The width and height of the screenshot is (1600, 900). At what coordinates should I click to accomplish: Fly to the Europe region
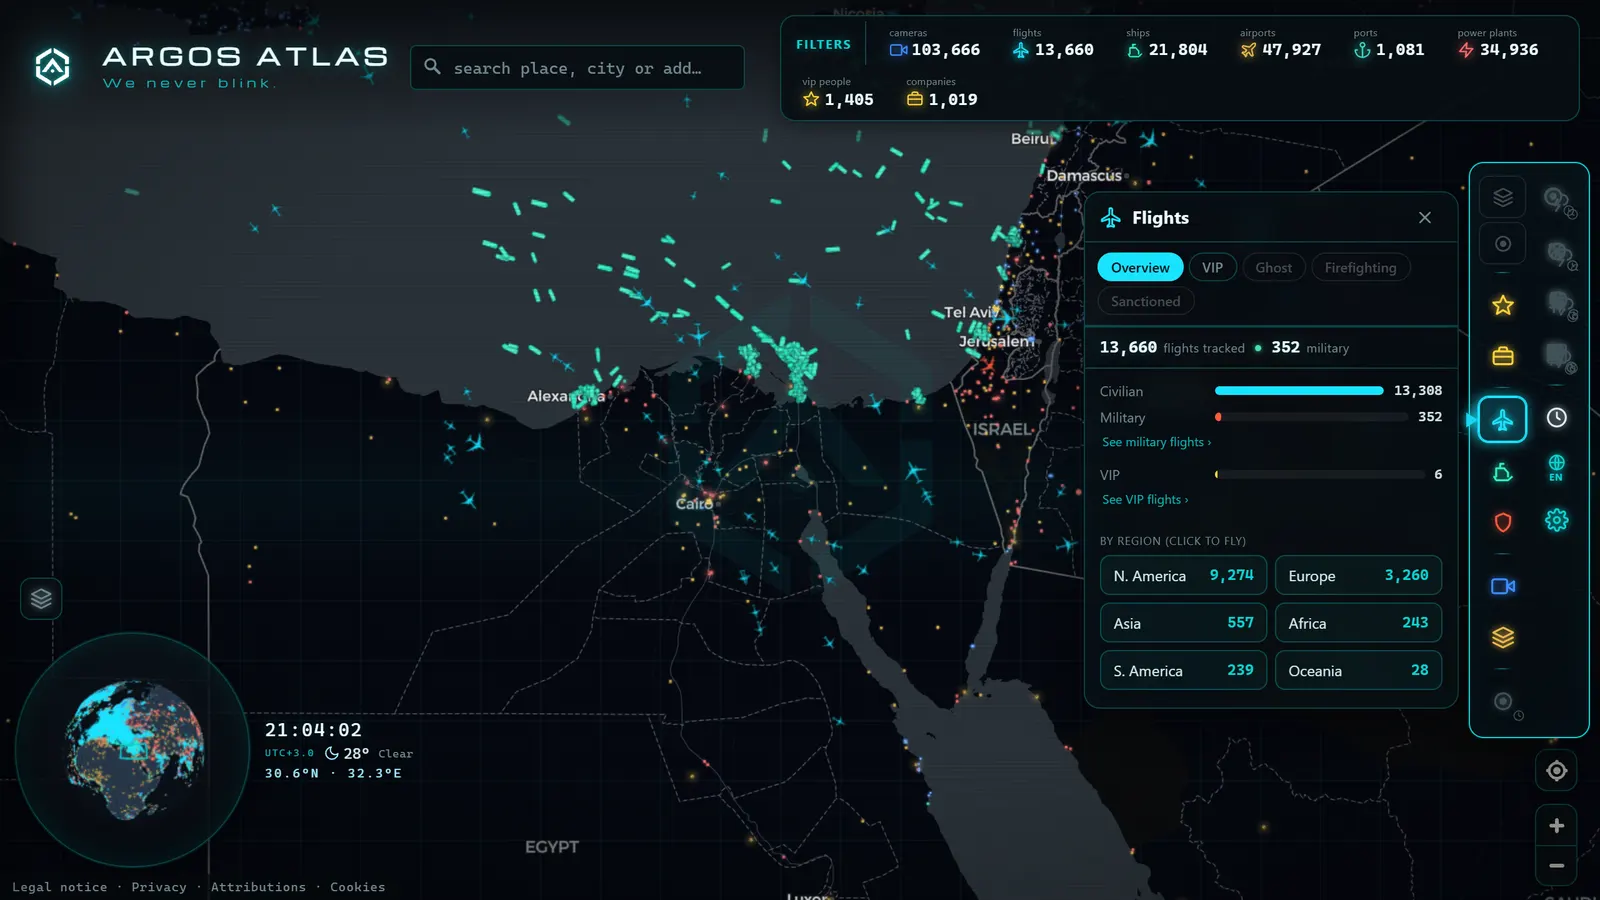click(x=1358, y=576)
